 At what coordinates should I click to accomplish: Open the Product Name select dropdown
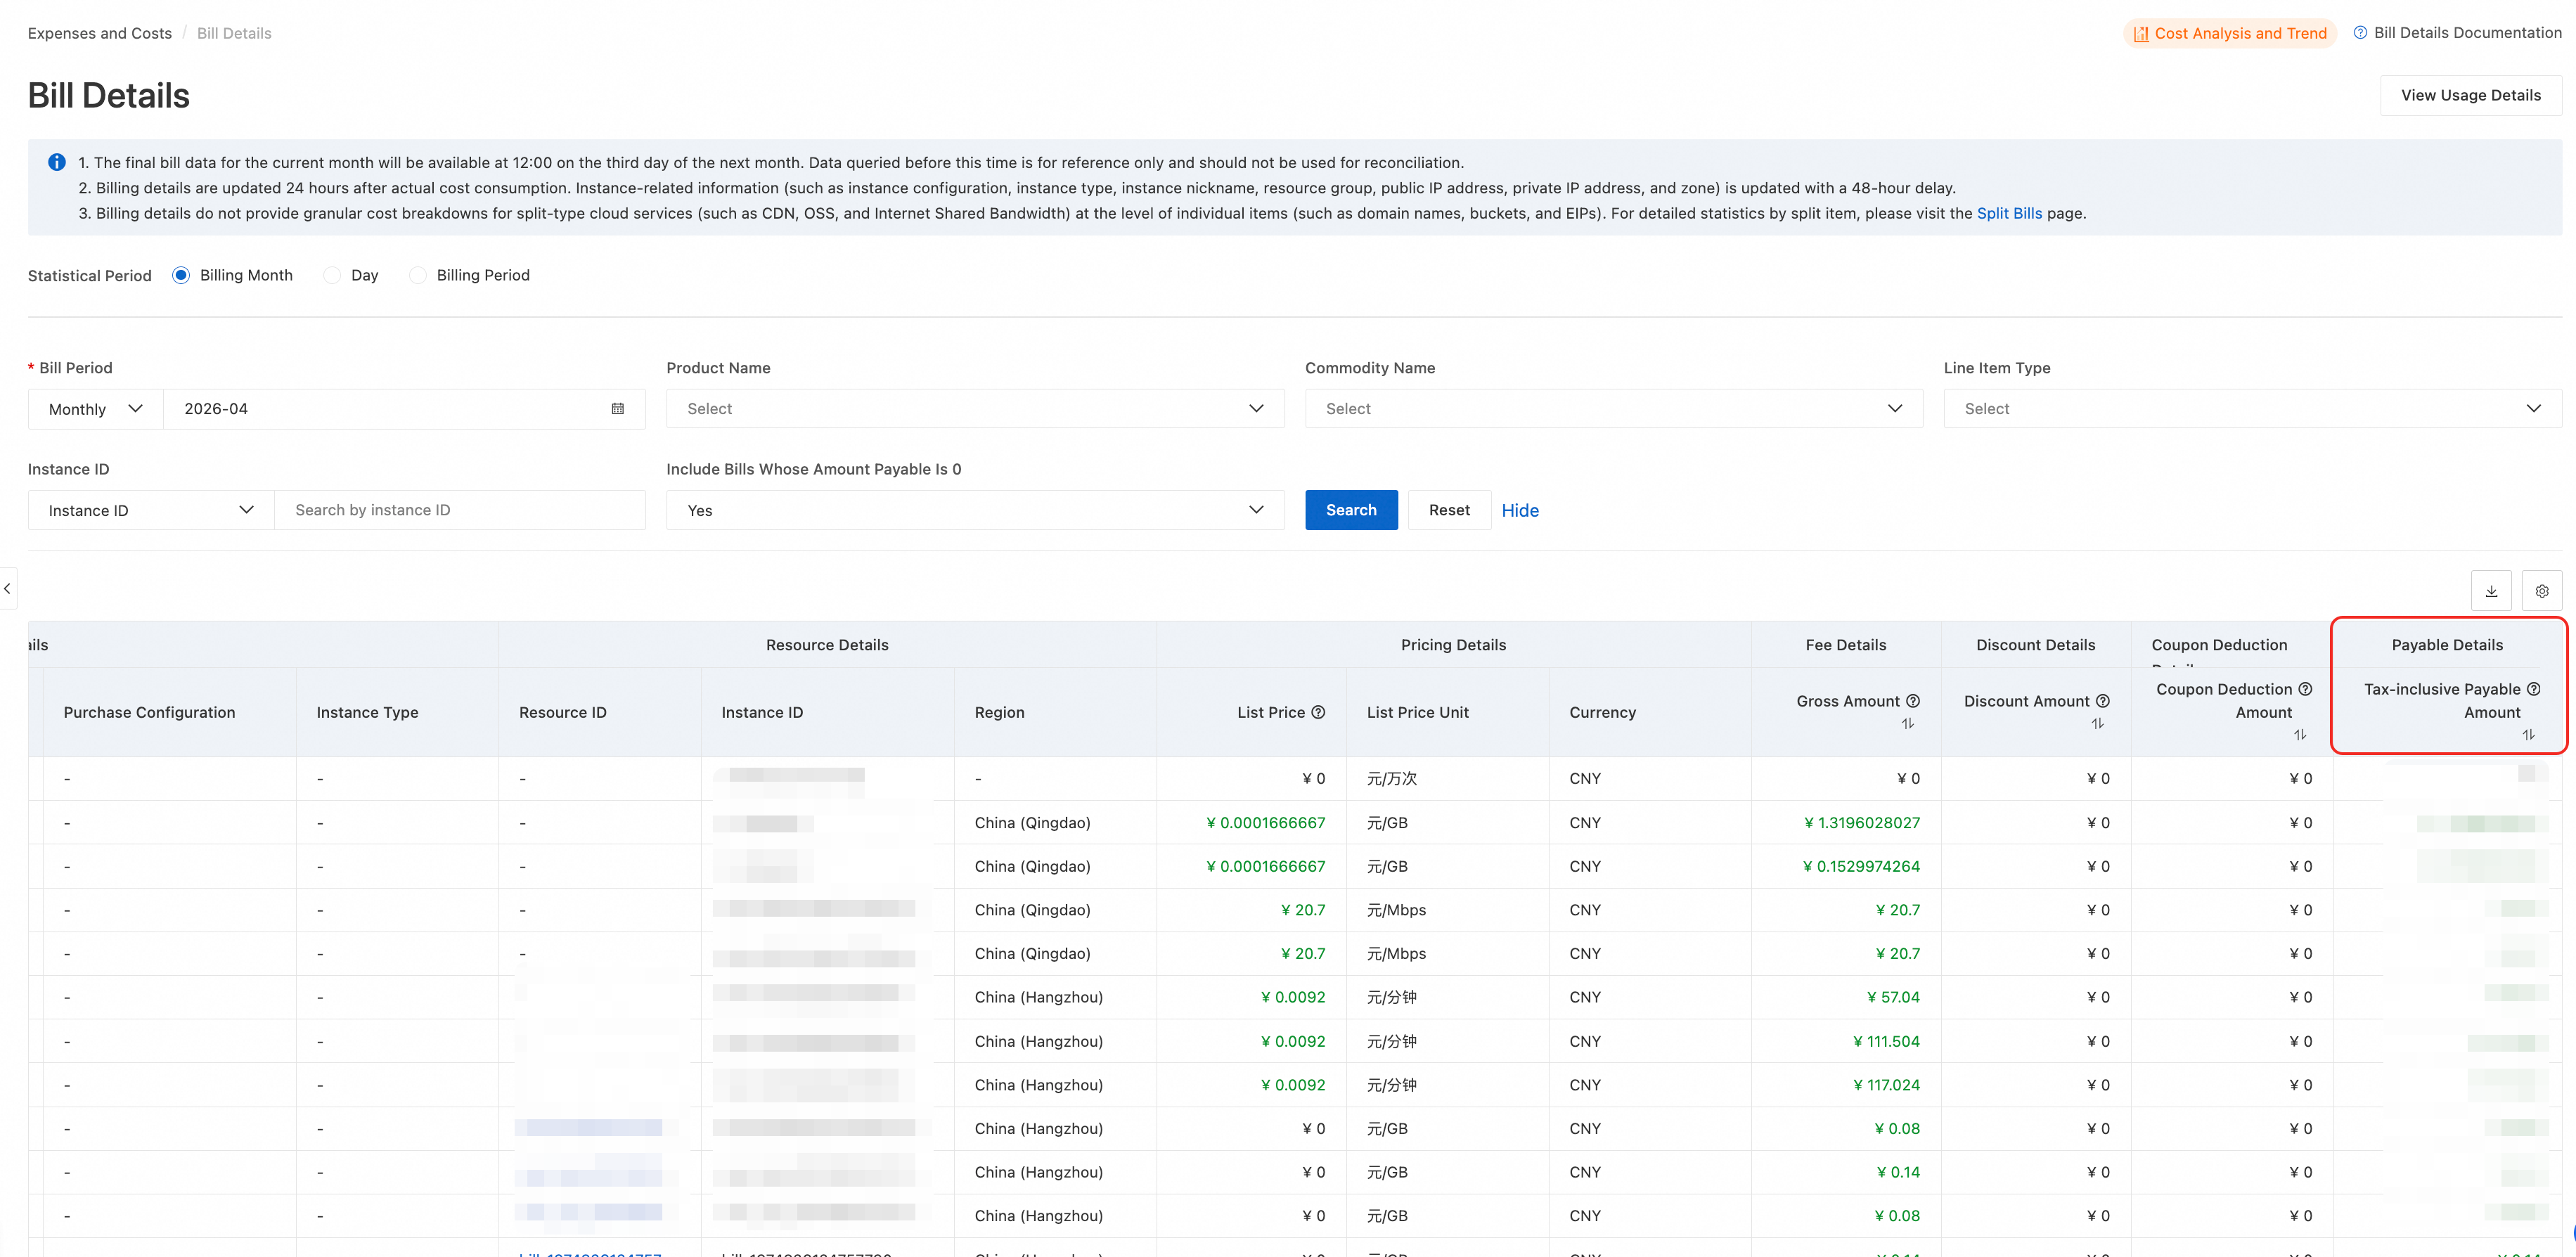point(975,409)
